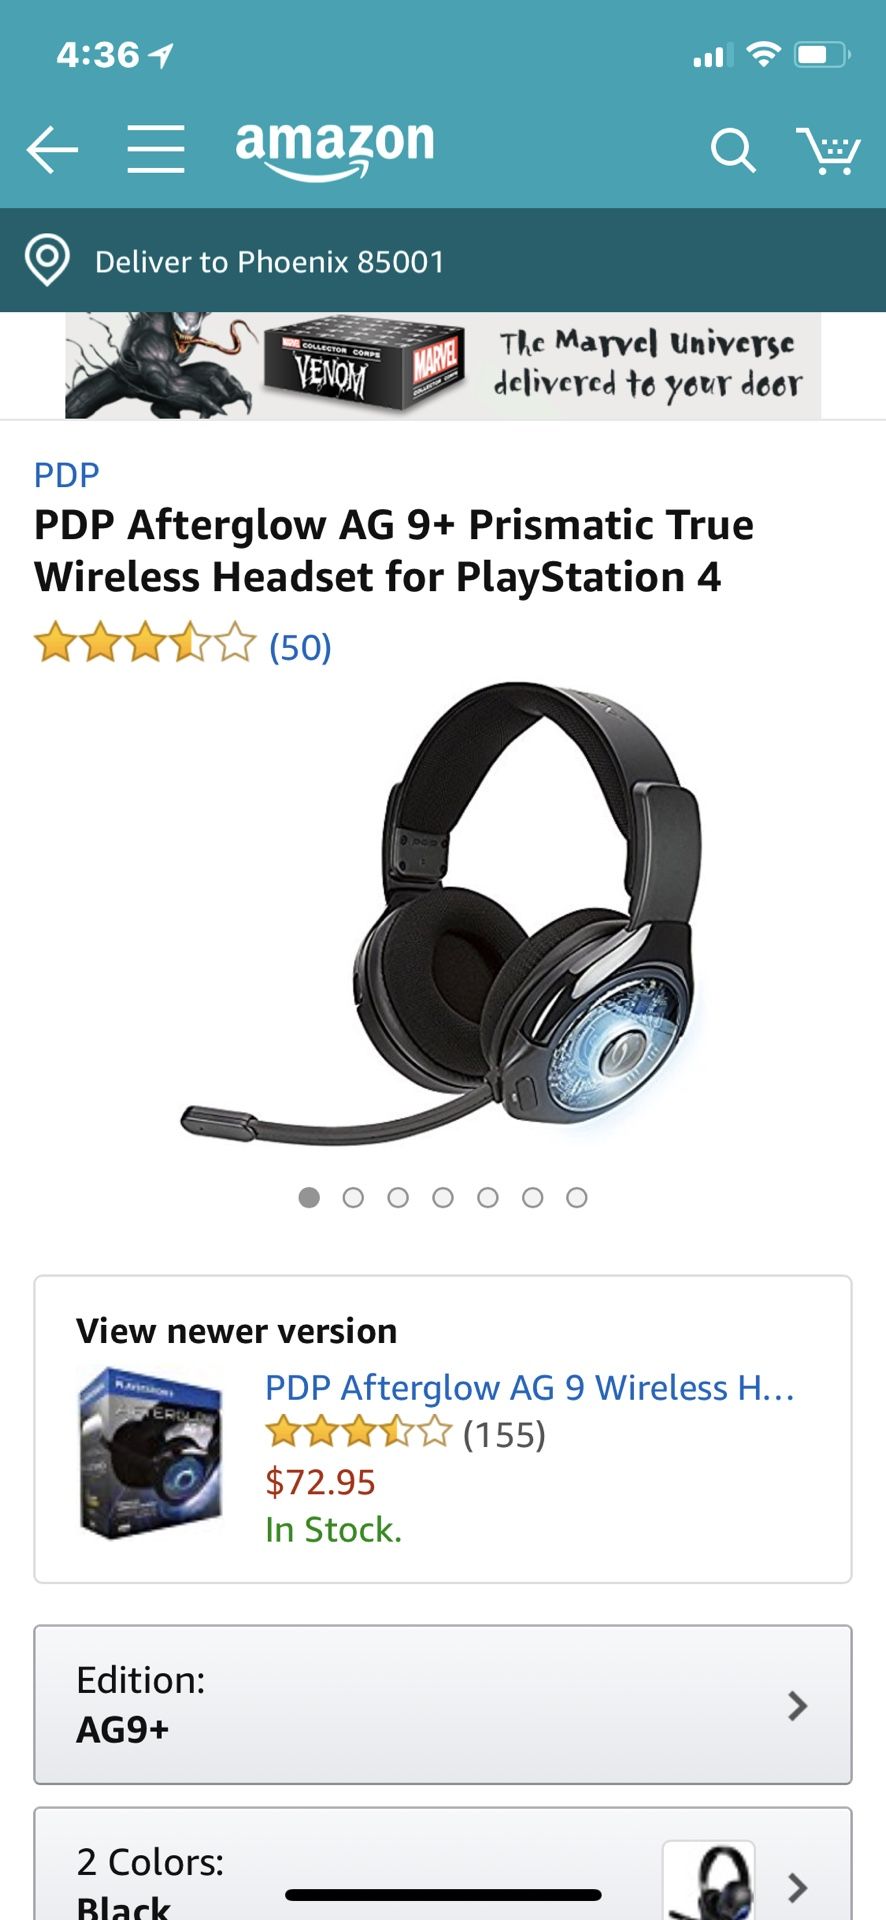Select the fourth image carousel dot
The image size is (886, 1920).
443,1197
